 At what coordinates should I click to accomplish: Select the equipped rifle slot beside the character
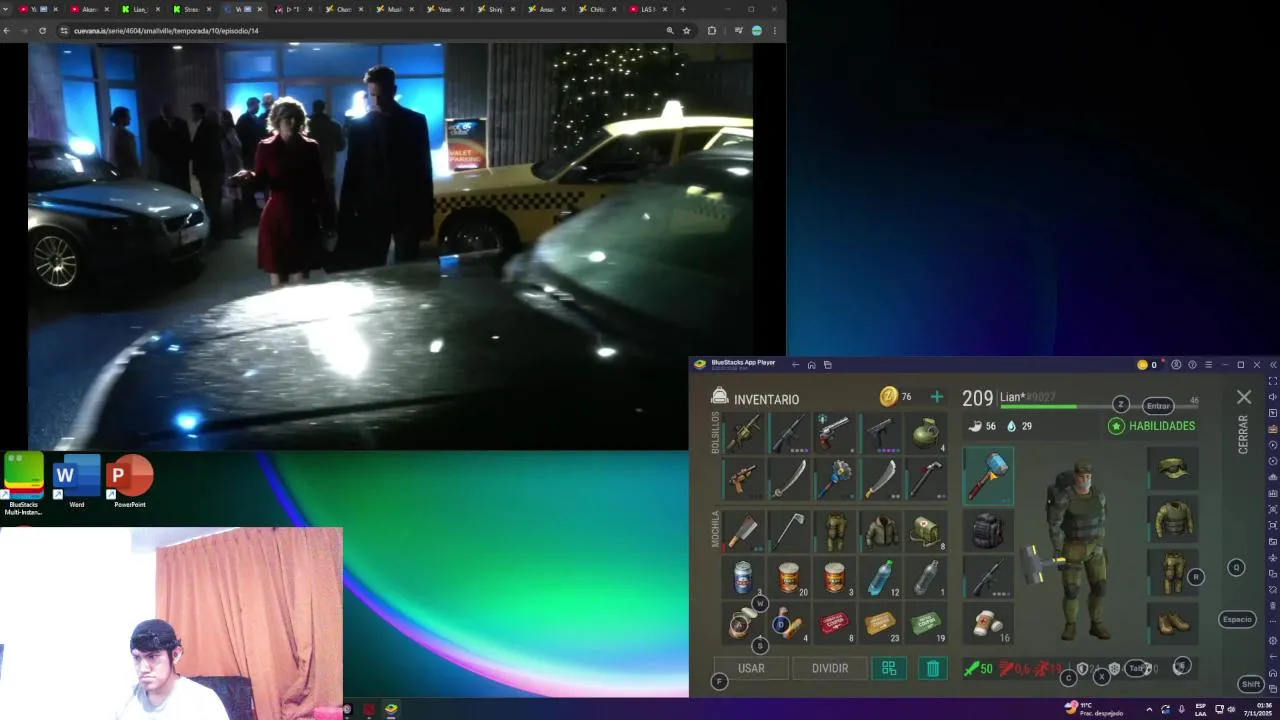[988, 577]
